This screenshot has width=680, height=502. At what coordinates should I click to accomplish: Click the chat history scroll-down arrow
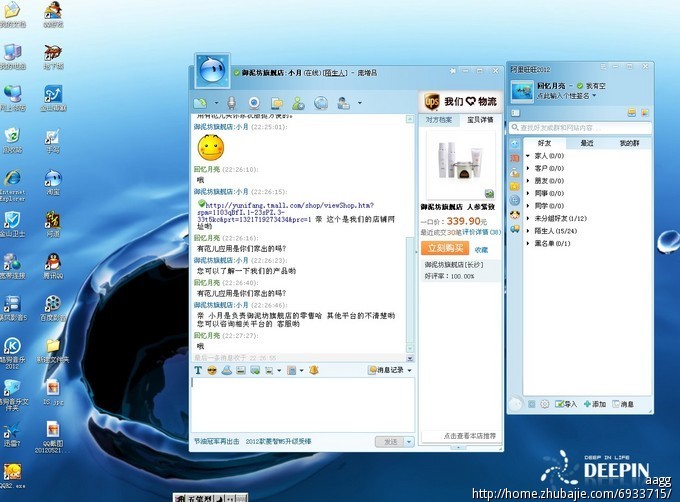click(410, 348)
